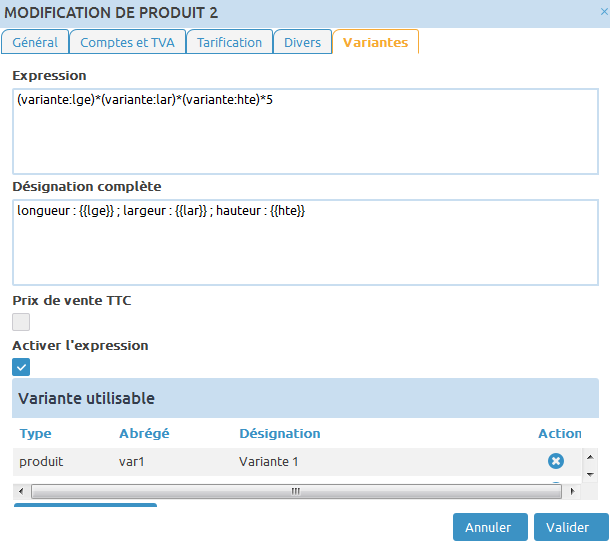610x544 pixels.
Task: Click the active Variantes tab
Action: [x=375, y=42]
